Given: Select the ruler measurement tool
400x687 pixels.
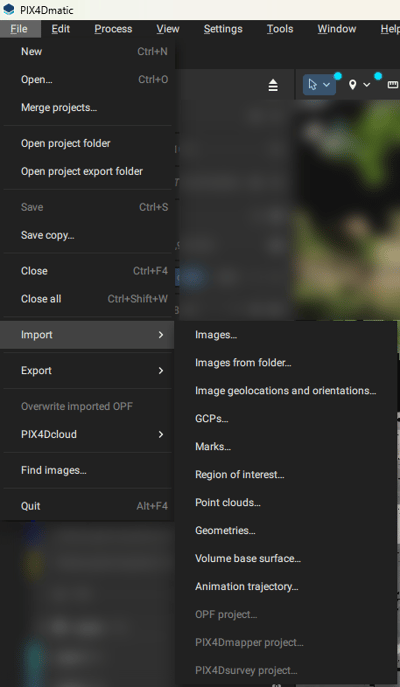Looking at the screenshot, I should 393,85.
